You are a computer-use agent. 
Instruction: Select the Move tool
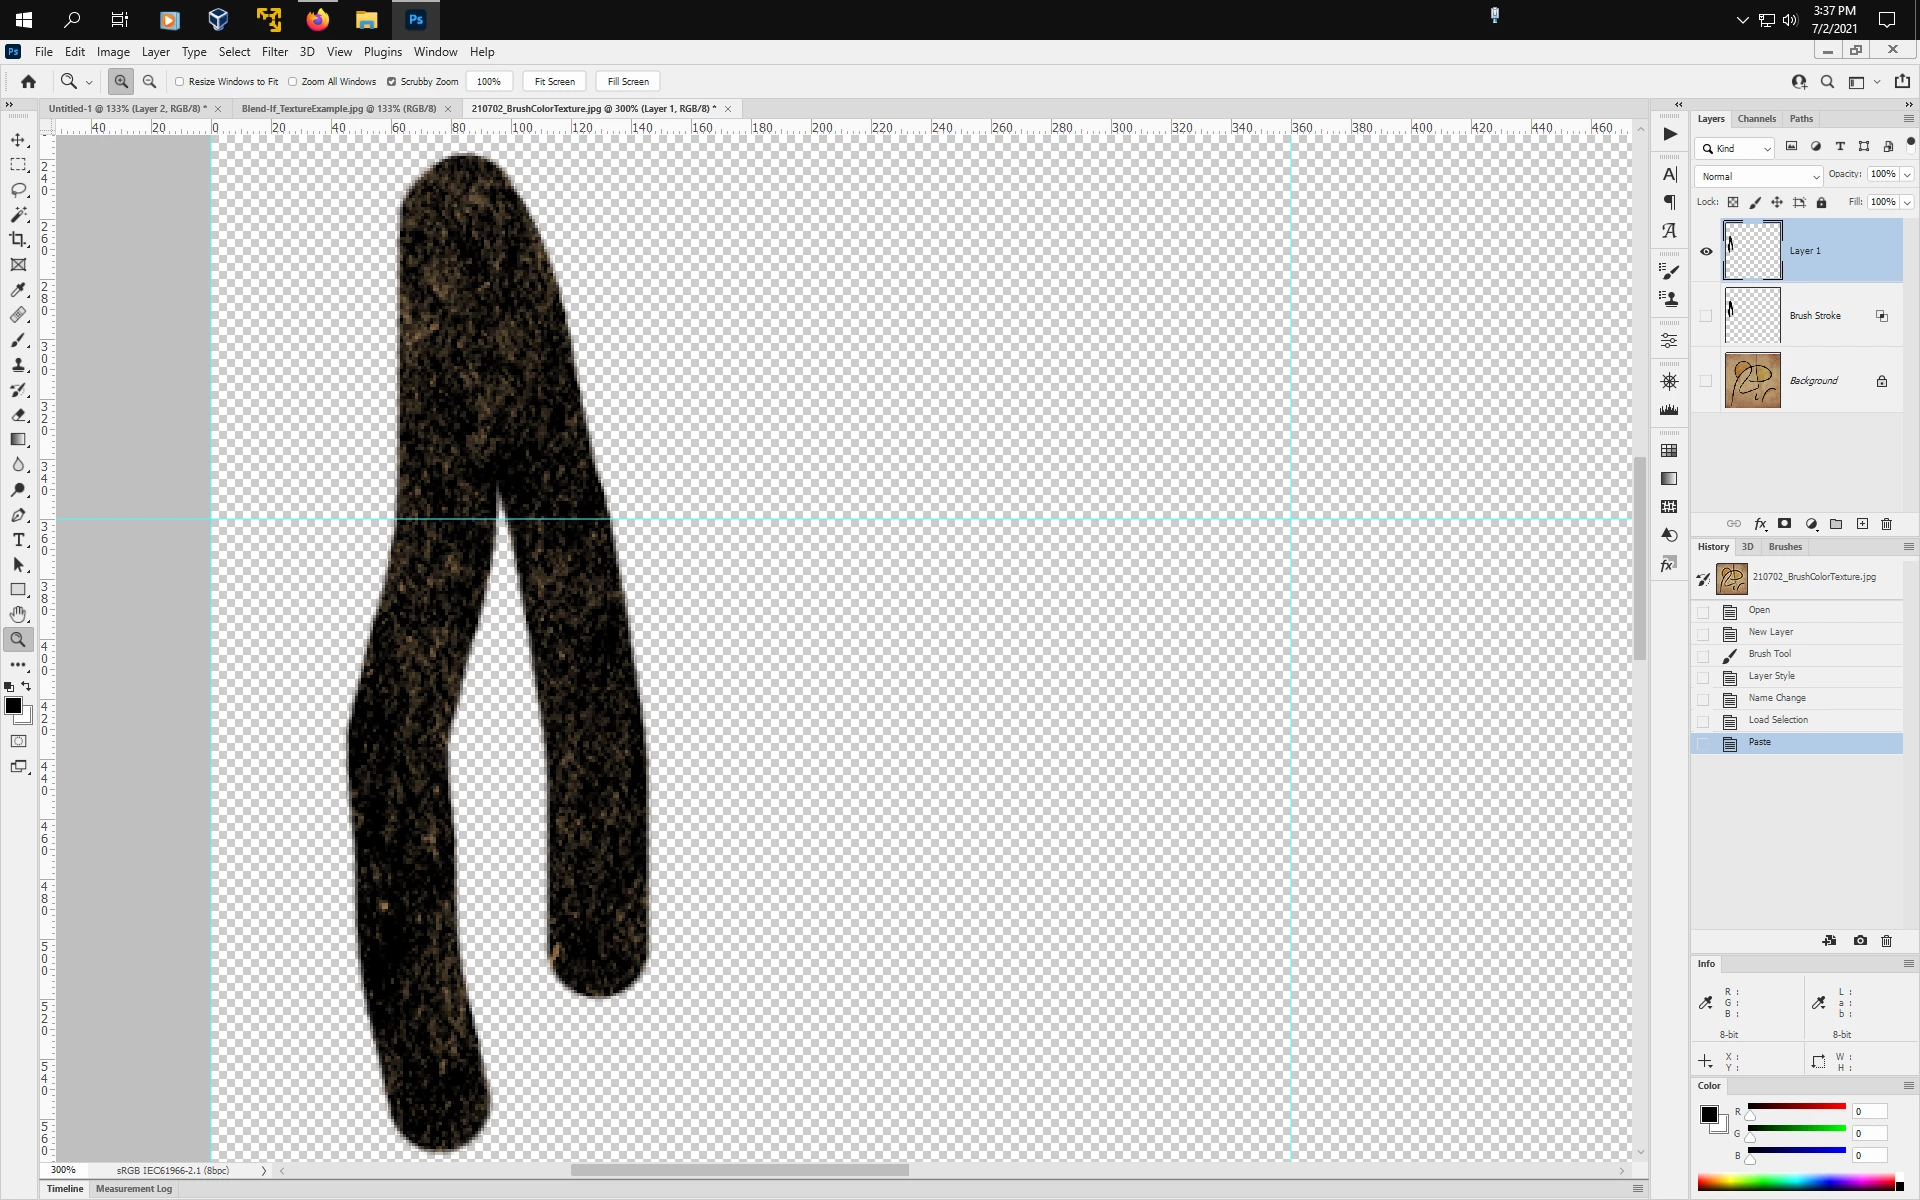(18, 140)
